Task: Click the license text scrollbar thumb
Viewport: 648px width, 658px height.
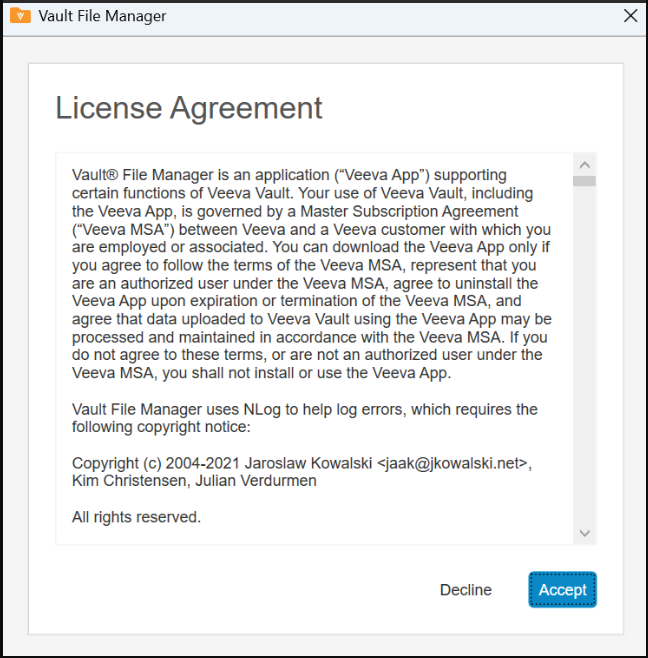Action: click(585, 182)
